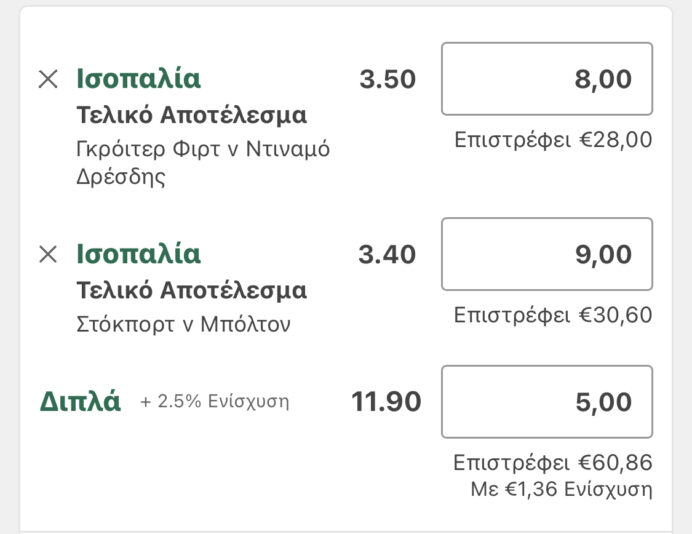This screenshot has height=534, width=692.
Task: Click the 11.90 double odds value
Action: [x=386, y=402]
